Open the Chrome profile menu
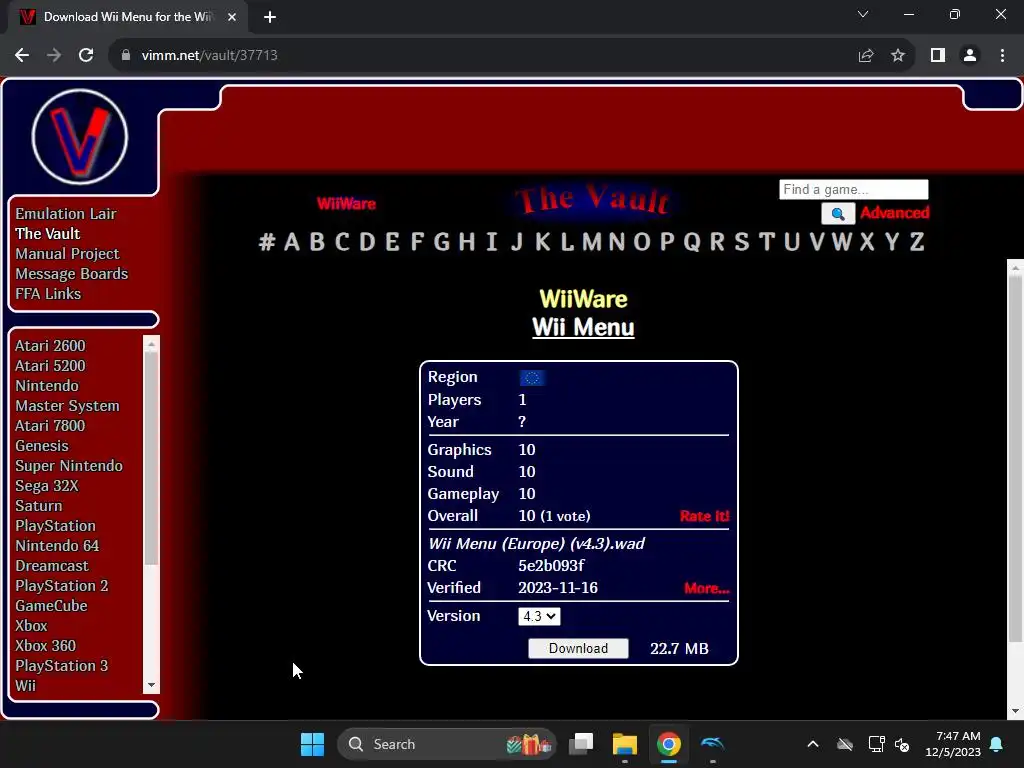Image resolution: width=1024 pixels, height=768 pixels. tap(970, 56)
